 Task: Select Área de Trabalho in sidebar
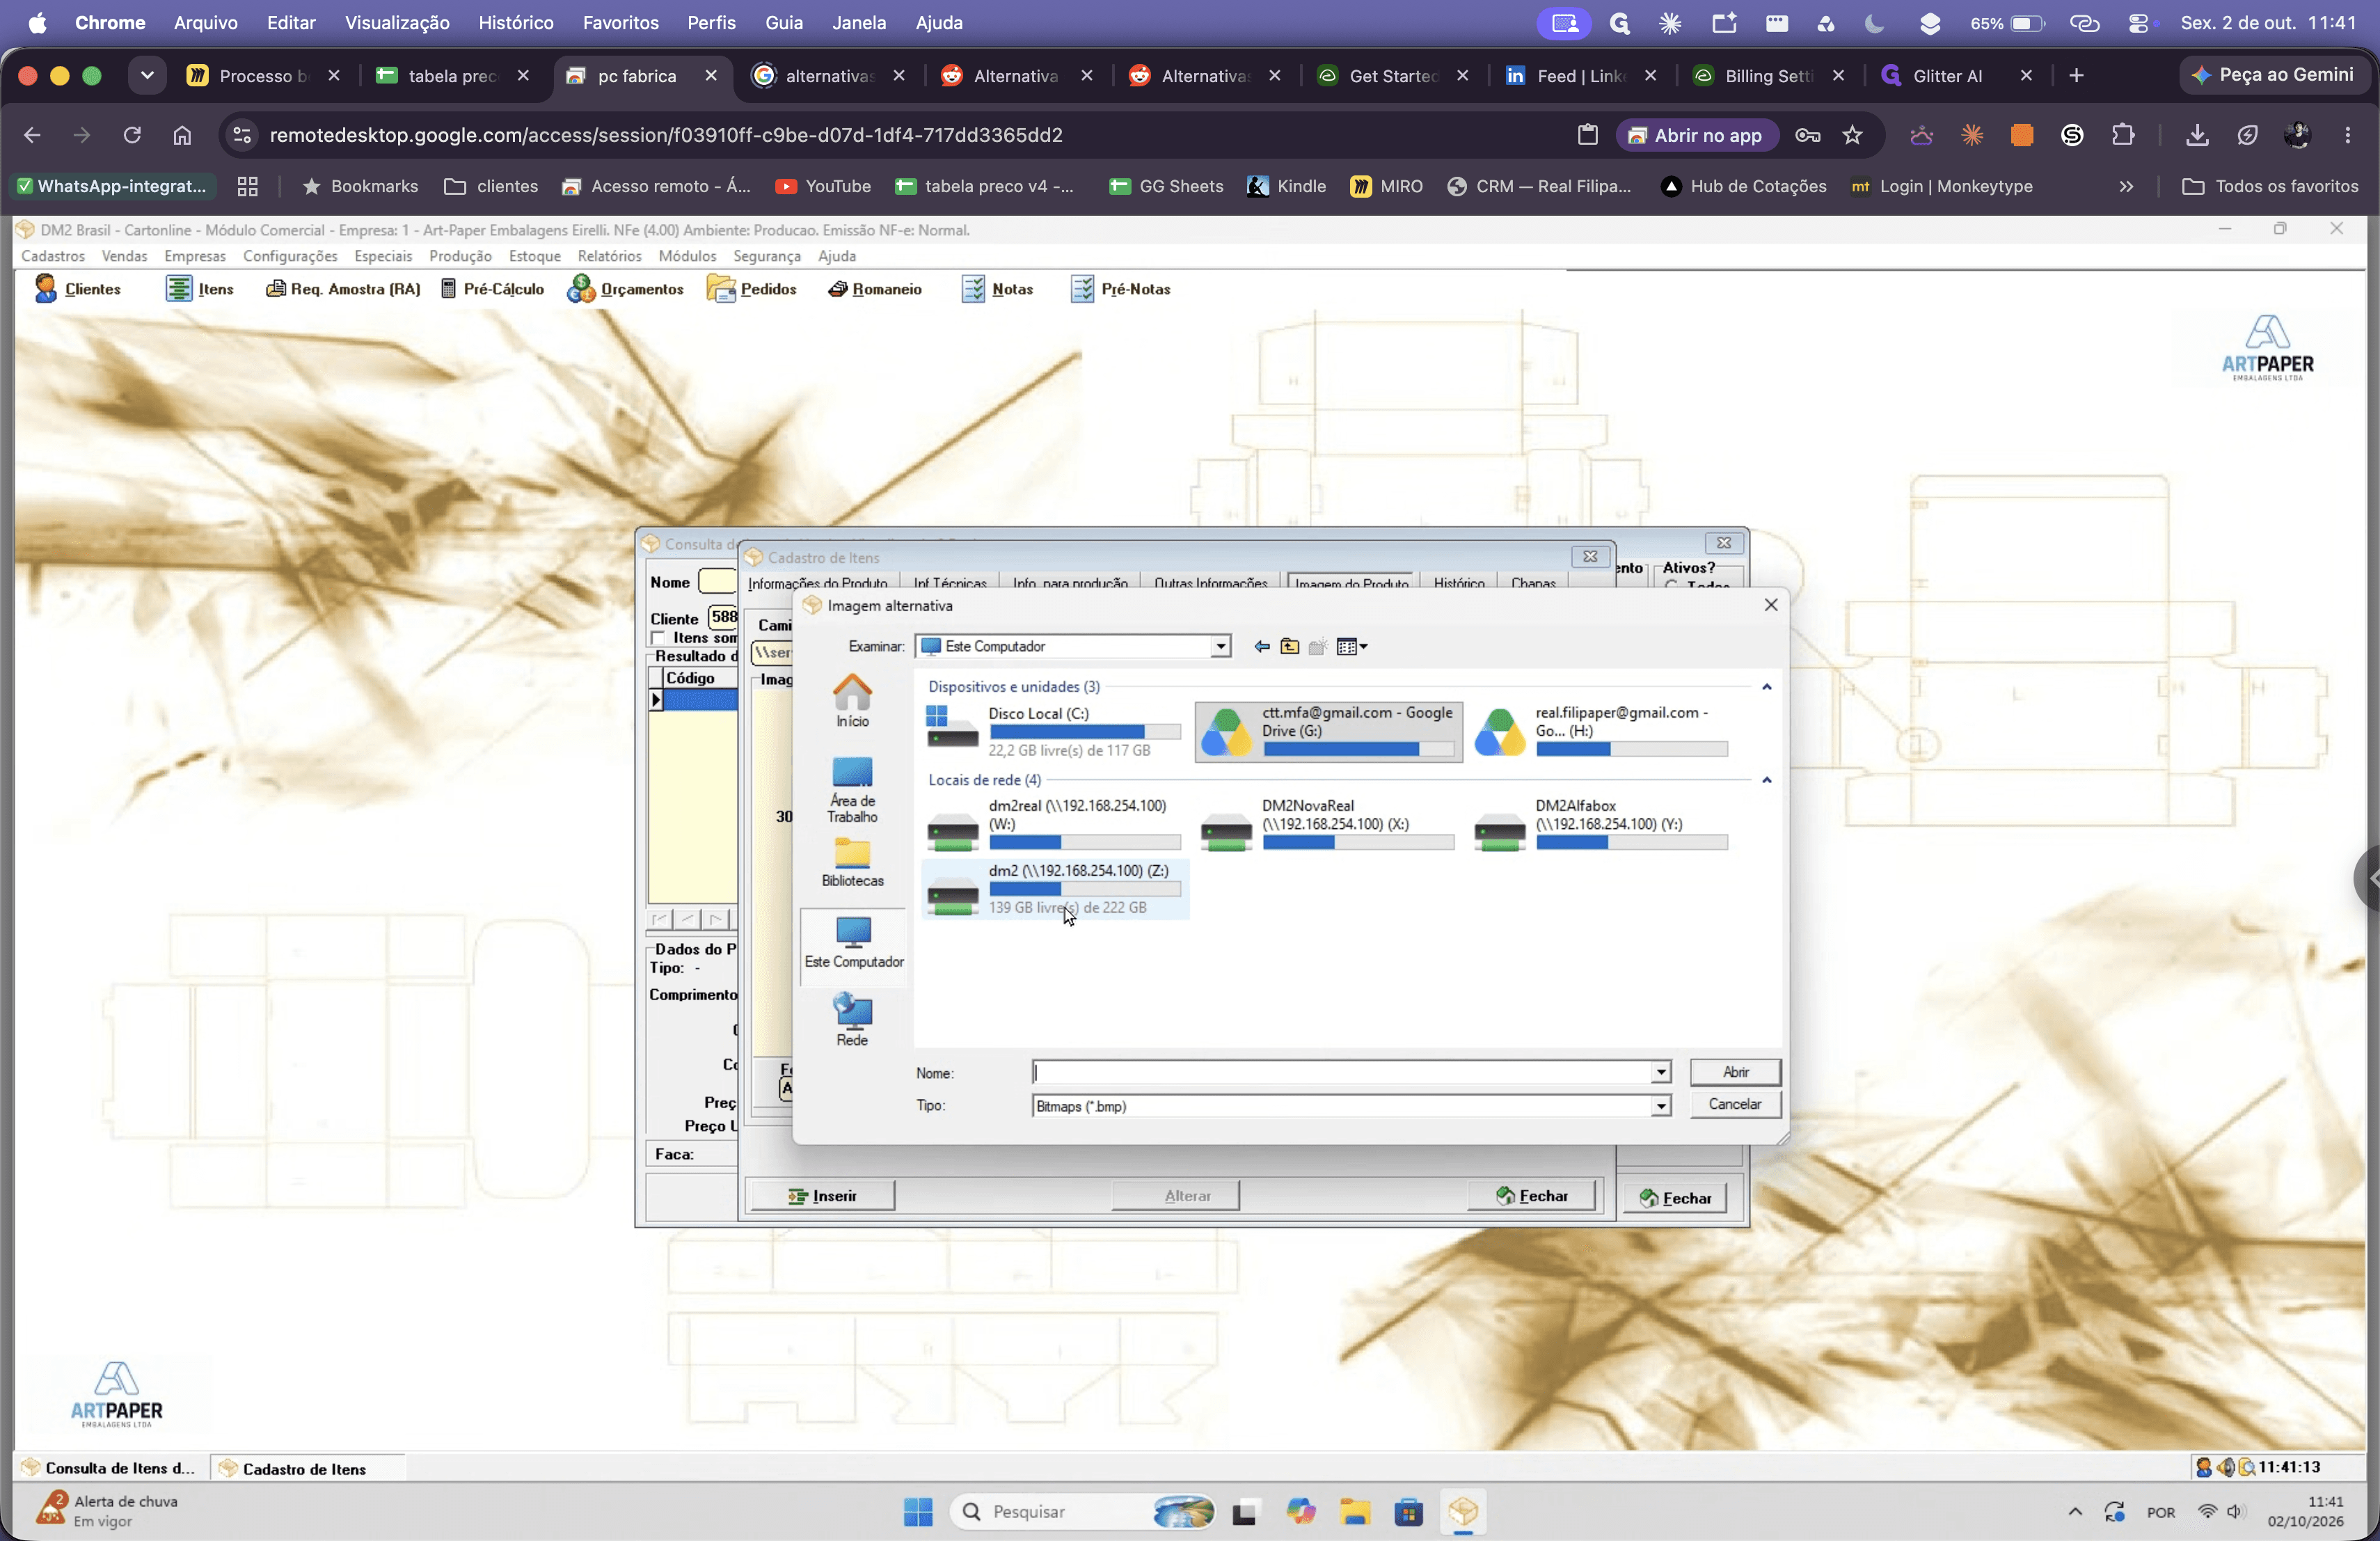[x=852, y=790]
